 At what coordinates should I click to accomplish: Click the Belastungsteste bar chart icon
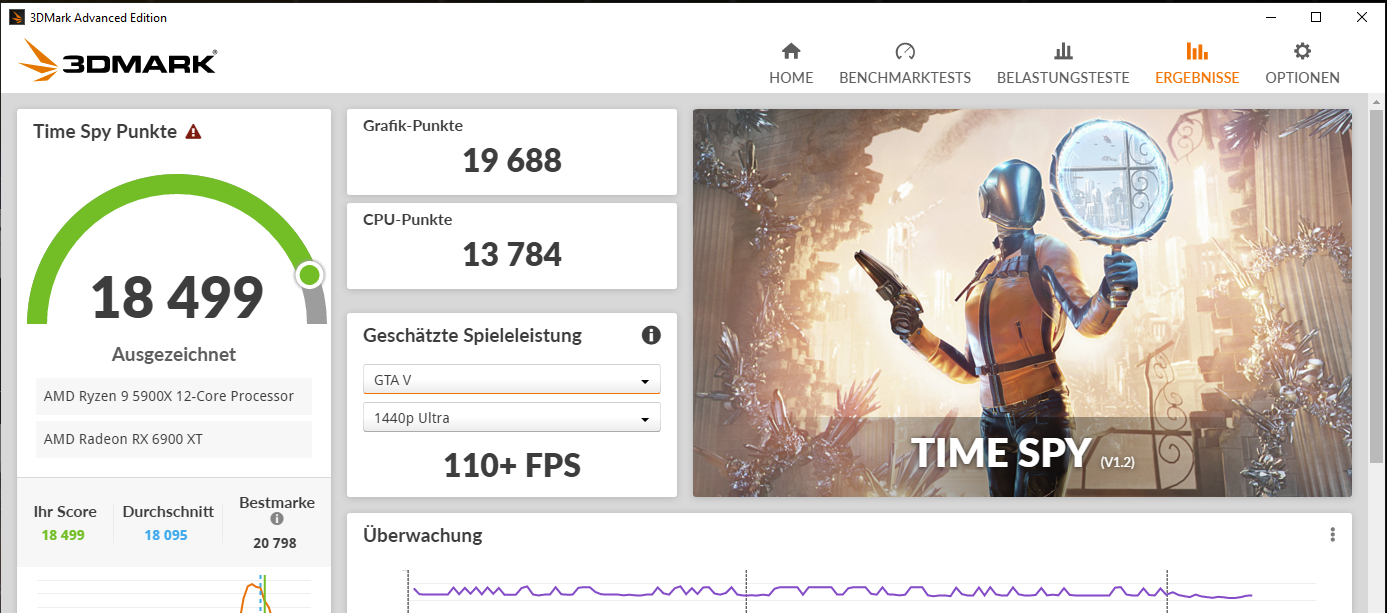point(1063,51)
